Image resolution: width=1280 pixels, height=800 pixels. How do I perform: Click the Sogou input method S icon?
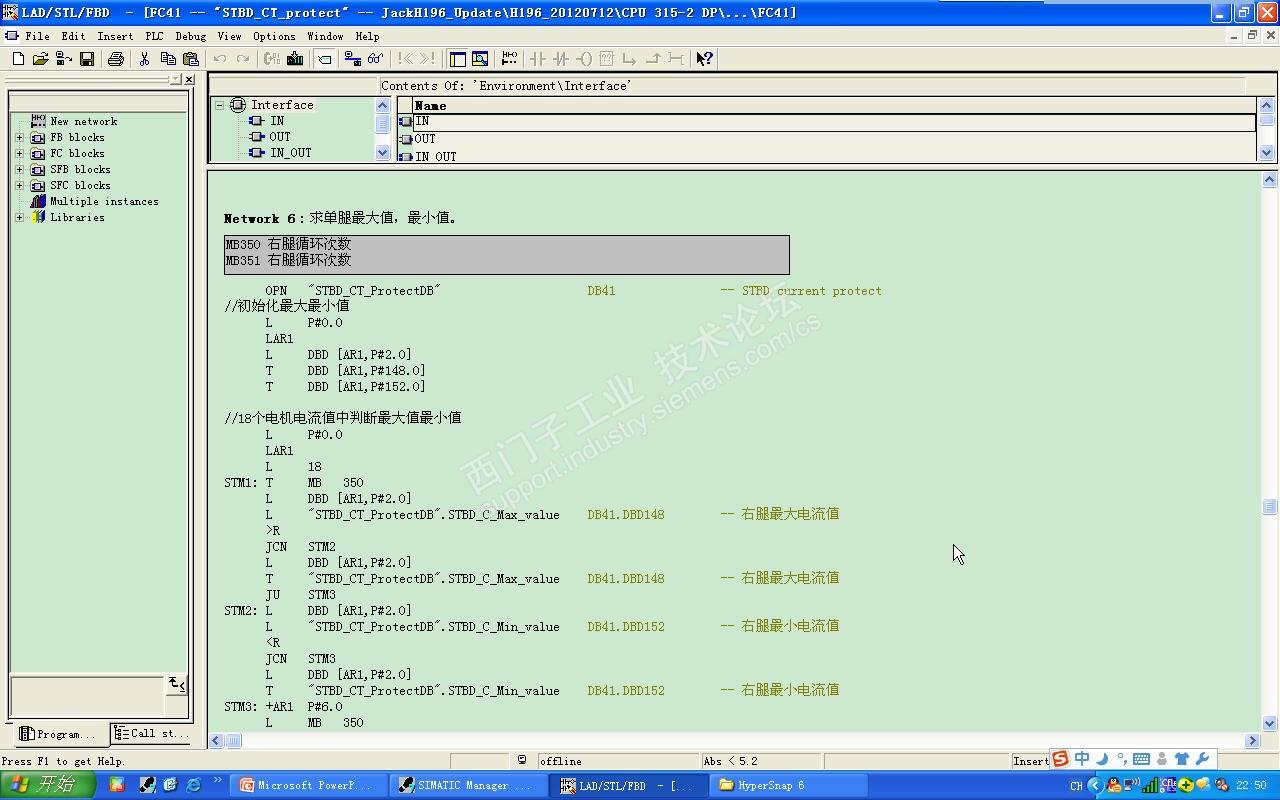click(1060, 759)
